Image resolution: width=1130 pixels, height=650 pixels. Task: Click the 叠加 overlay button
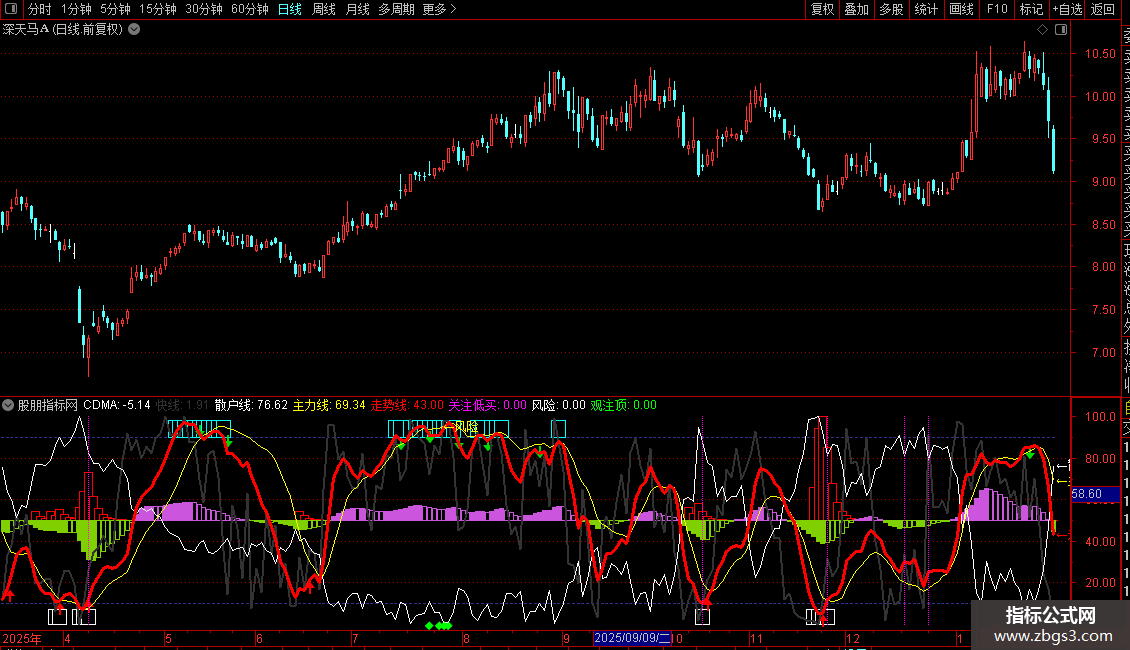pyautogui.click(x=857, y=9)
